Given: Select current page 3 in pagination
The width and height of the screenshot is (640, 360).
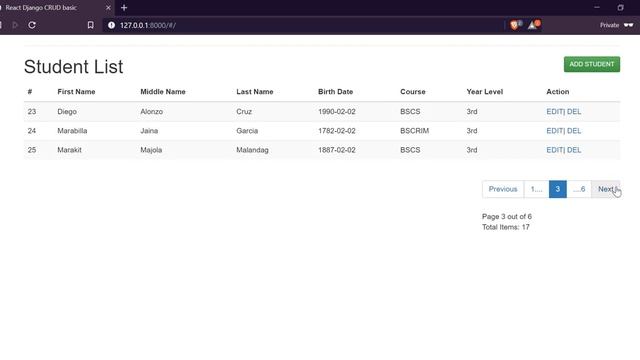Looking at the screenshot, I should tap(558, 189).
